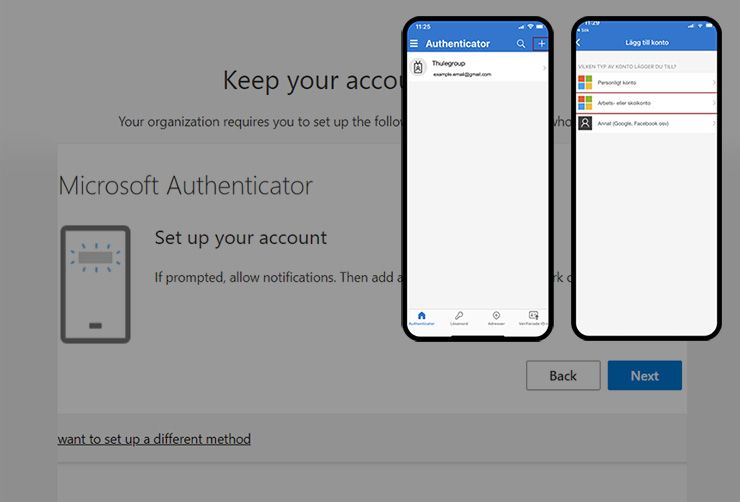
Task: Switch to the Adresser location tab
Action: [496, 318]
